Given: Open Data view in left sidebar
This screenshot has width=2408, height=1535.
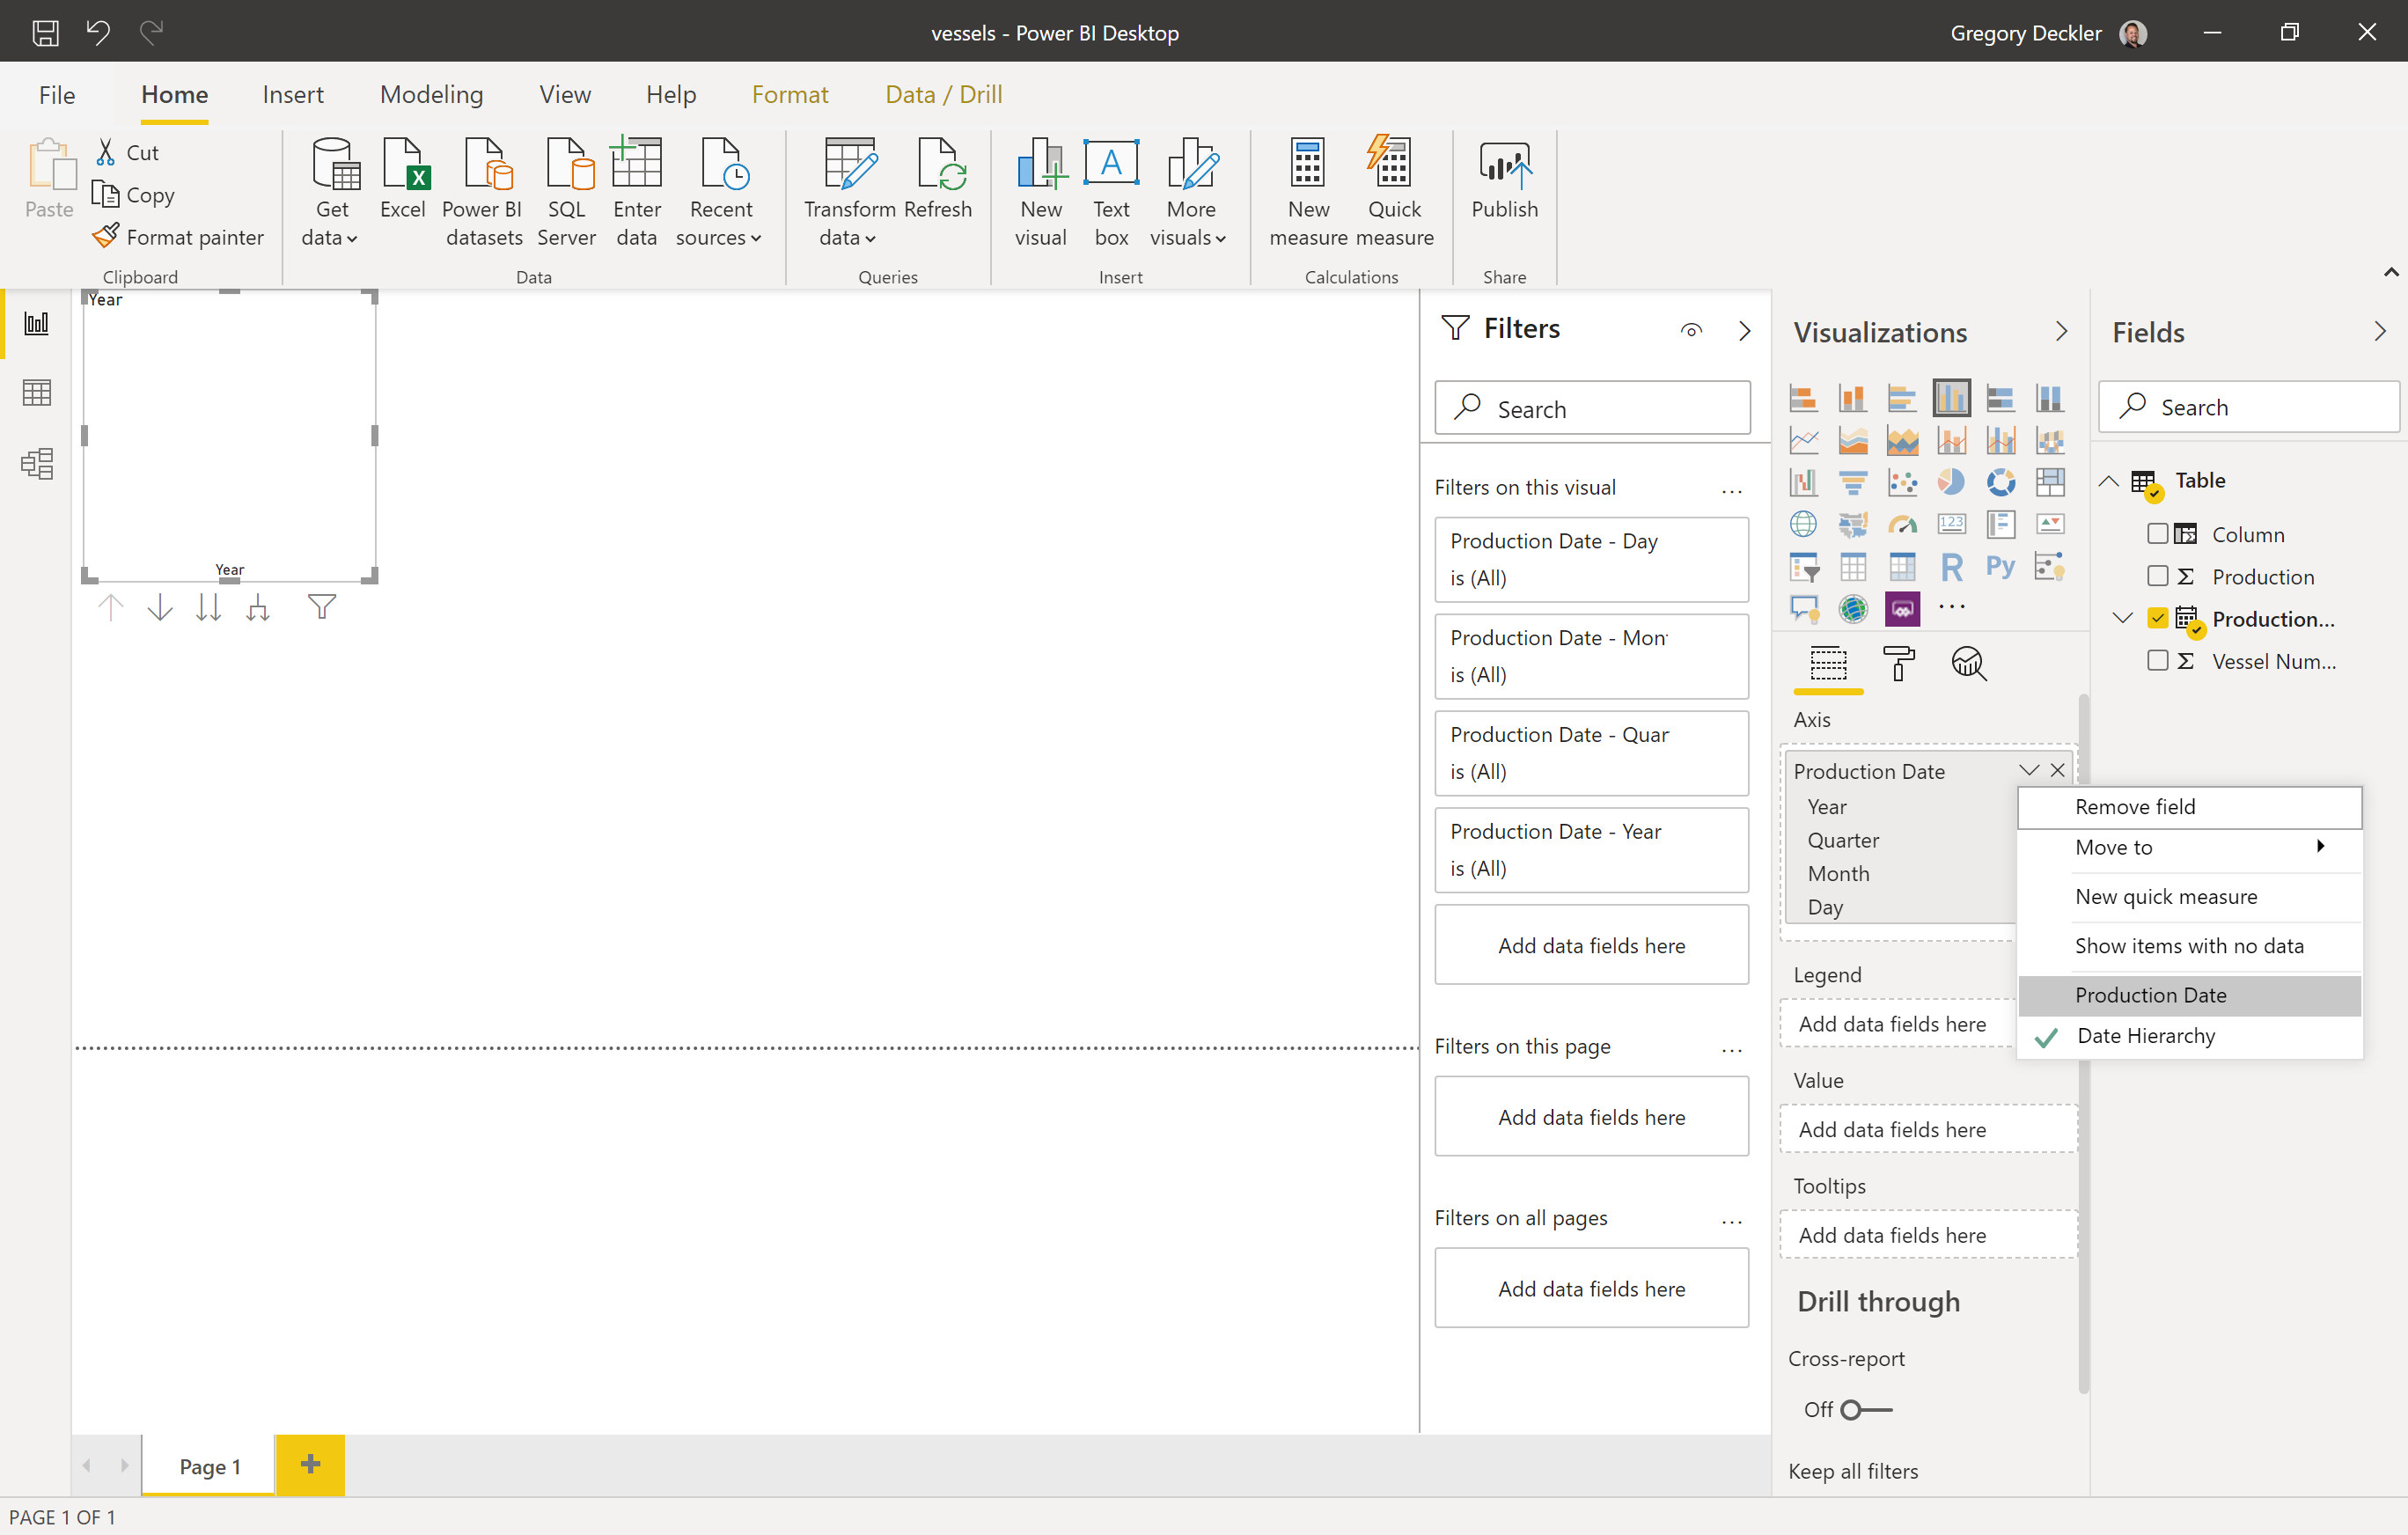Looking at the screenshot, I should (x=36, y=393).
